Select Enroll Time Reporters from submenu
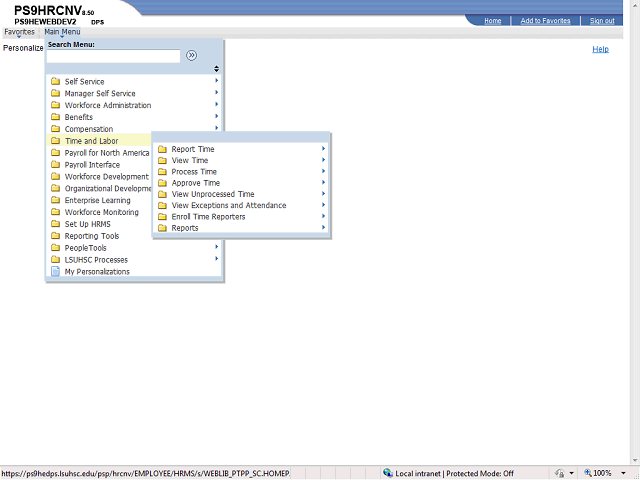This screenshot has width=640, height=480. 208,217
